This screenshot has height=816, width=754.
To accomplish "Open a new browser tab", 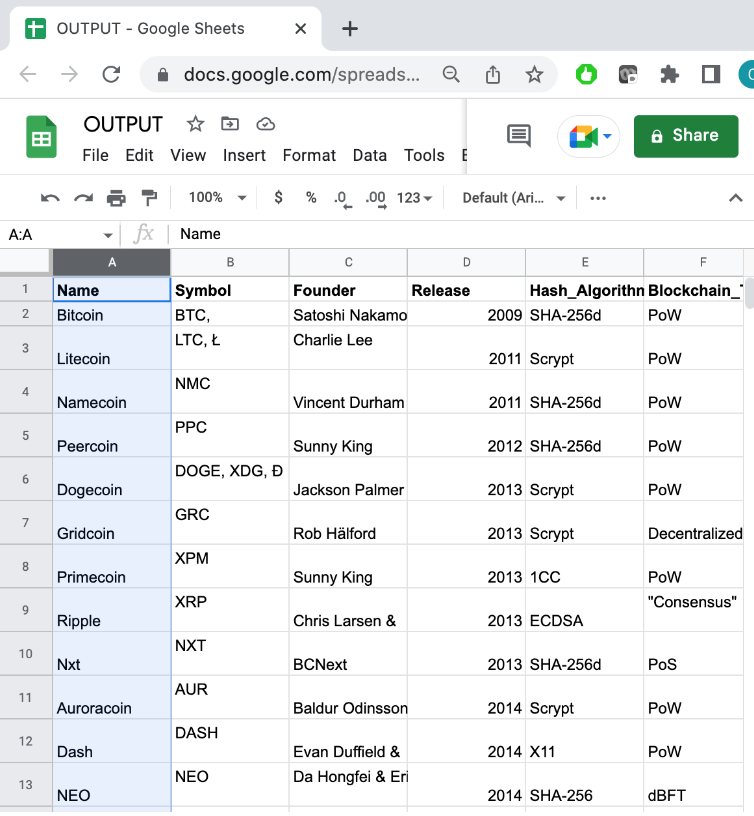I will pos(350,29).
